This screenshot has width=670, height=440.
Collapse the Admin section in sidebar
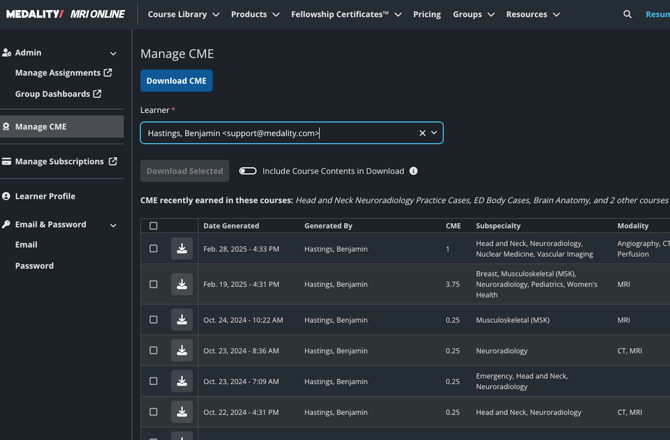[x=113, y=53]
